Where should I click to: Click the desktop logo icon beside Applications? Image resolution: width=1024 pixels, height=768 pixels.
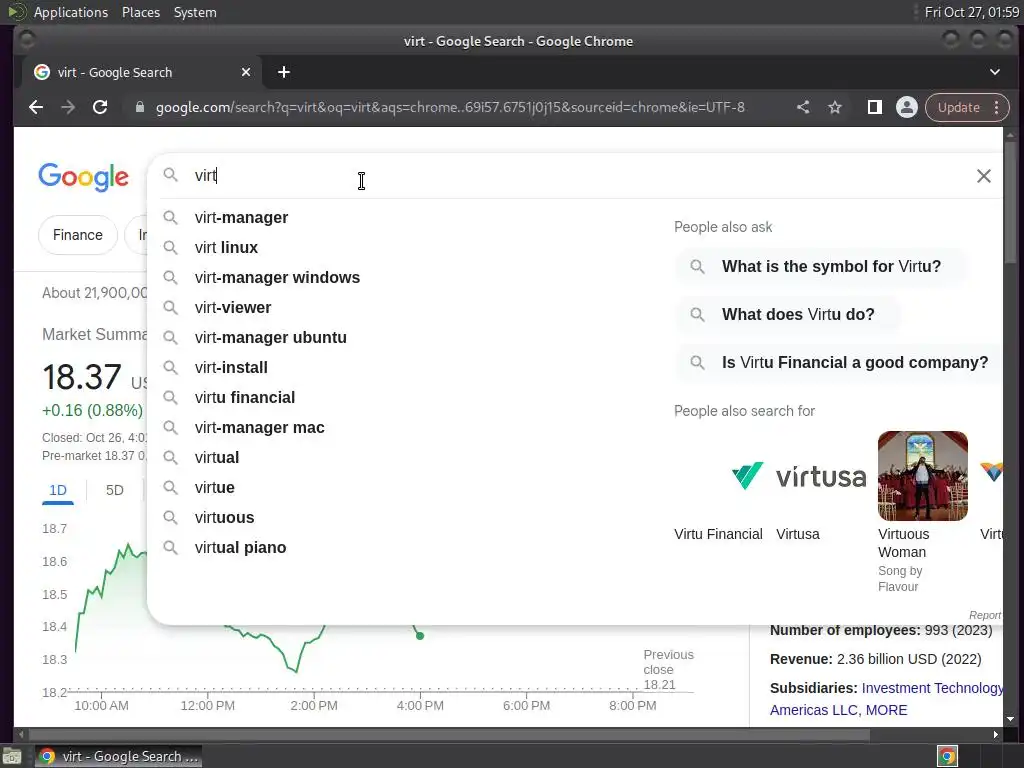(x=17, y=12)
